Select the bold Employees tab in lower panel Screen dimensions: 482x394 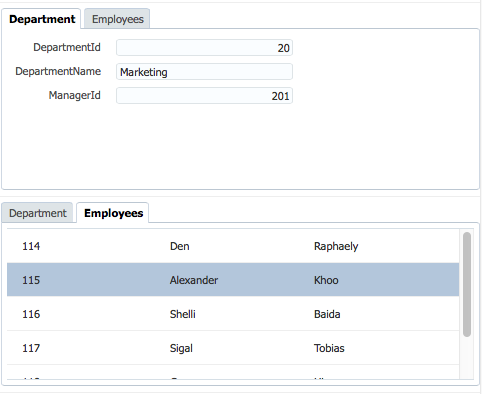113,213
